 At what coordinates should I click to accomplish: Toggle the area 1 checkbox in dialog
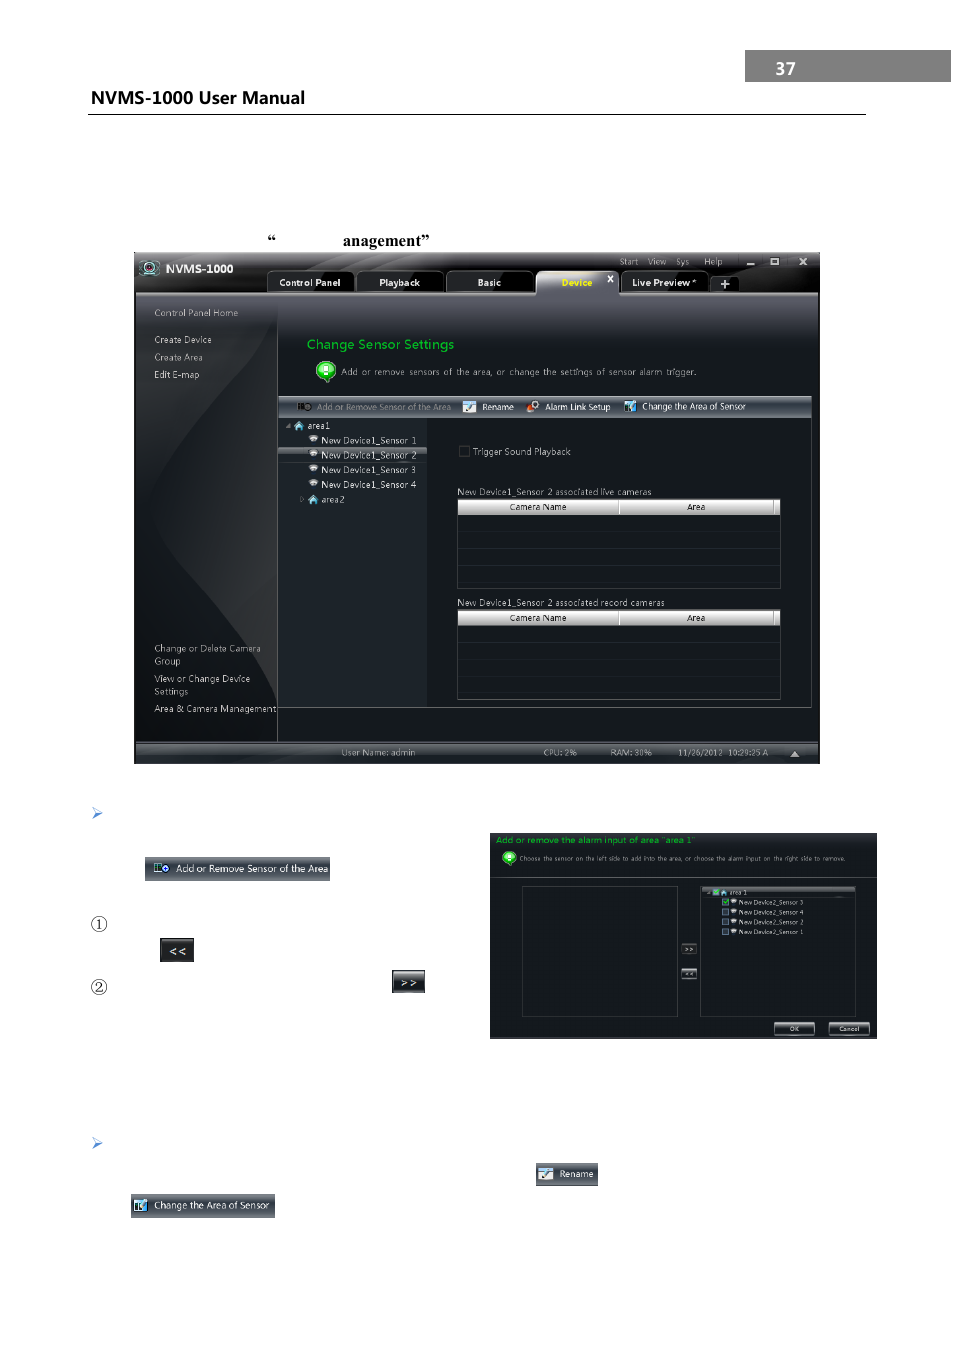click(716, 892)
